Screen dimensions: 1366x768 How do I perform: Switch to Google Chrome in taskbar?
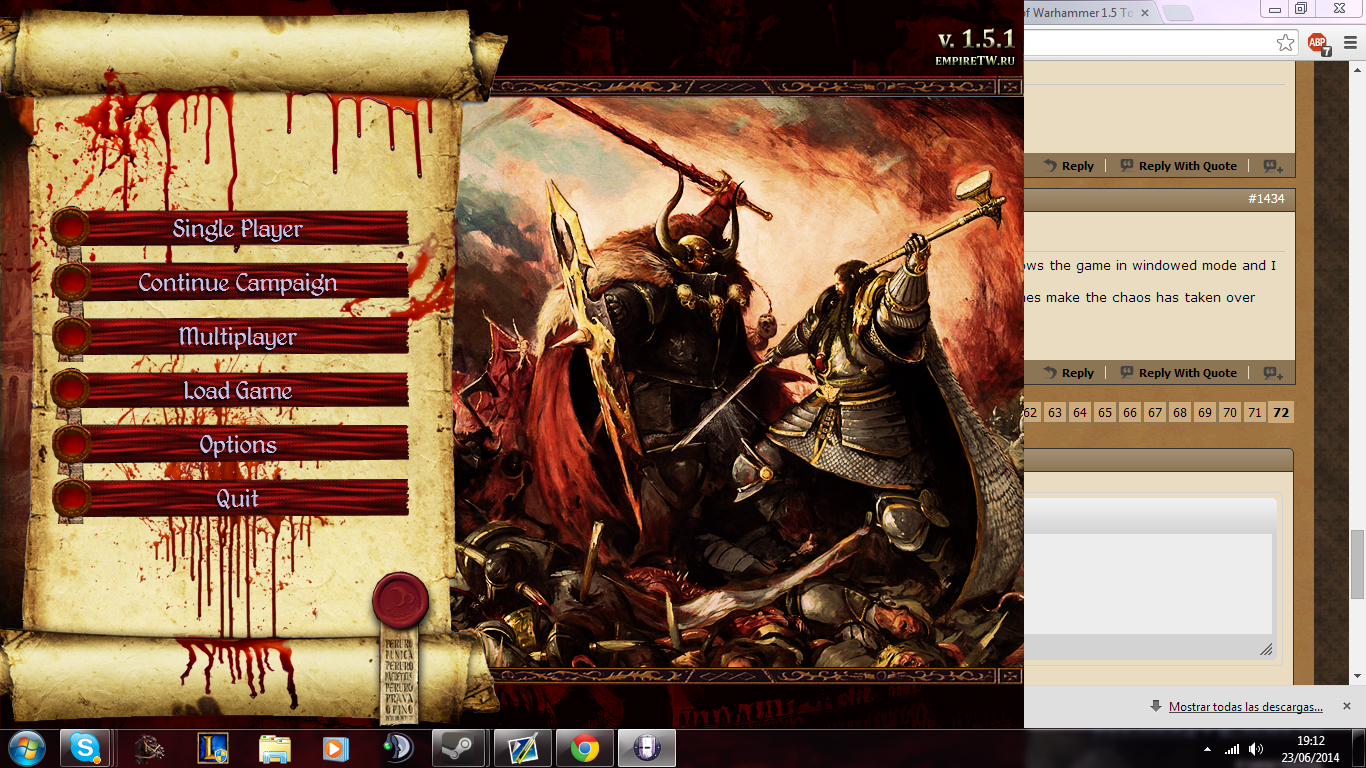pos(585,748)
